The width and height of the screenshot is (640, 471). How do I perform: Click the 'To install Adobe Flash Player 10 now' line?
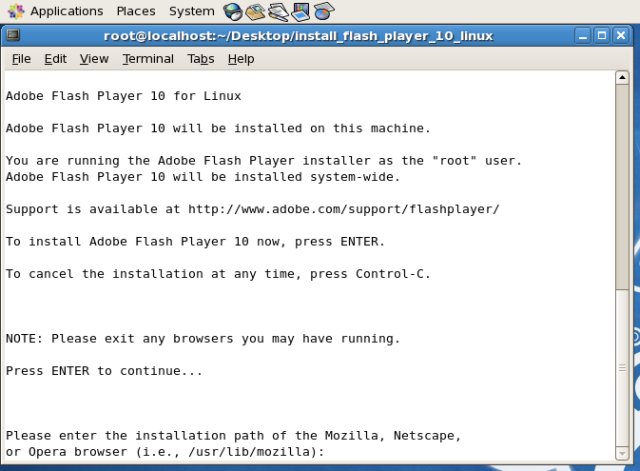point(195,242)
